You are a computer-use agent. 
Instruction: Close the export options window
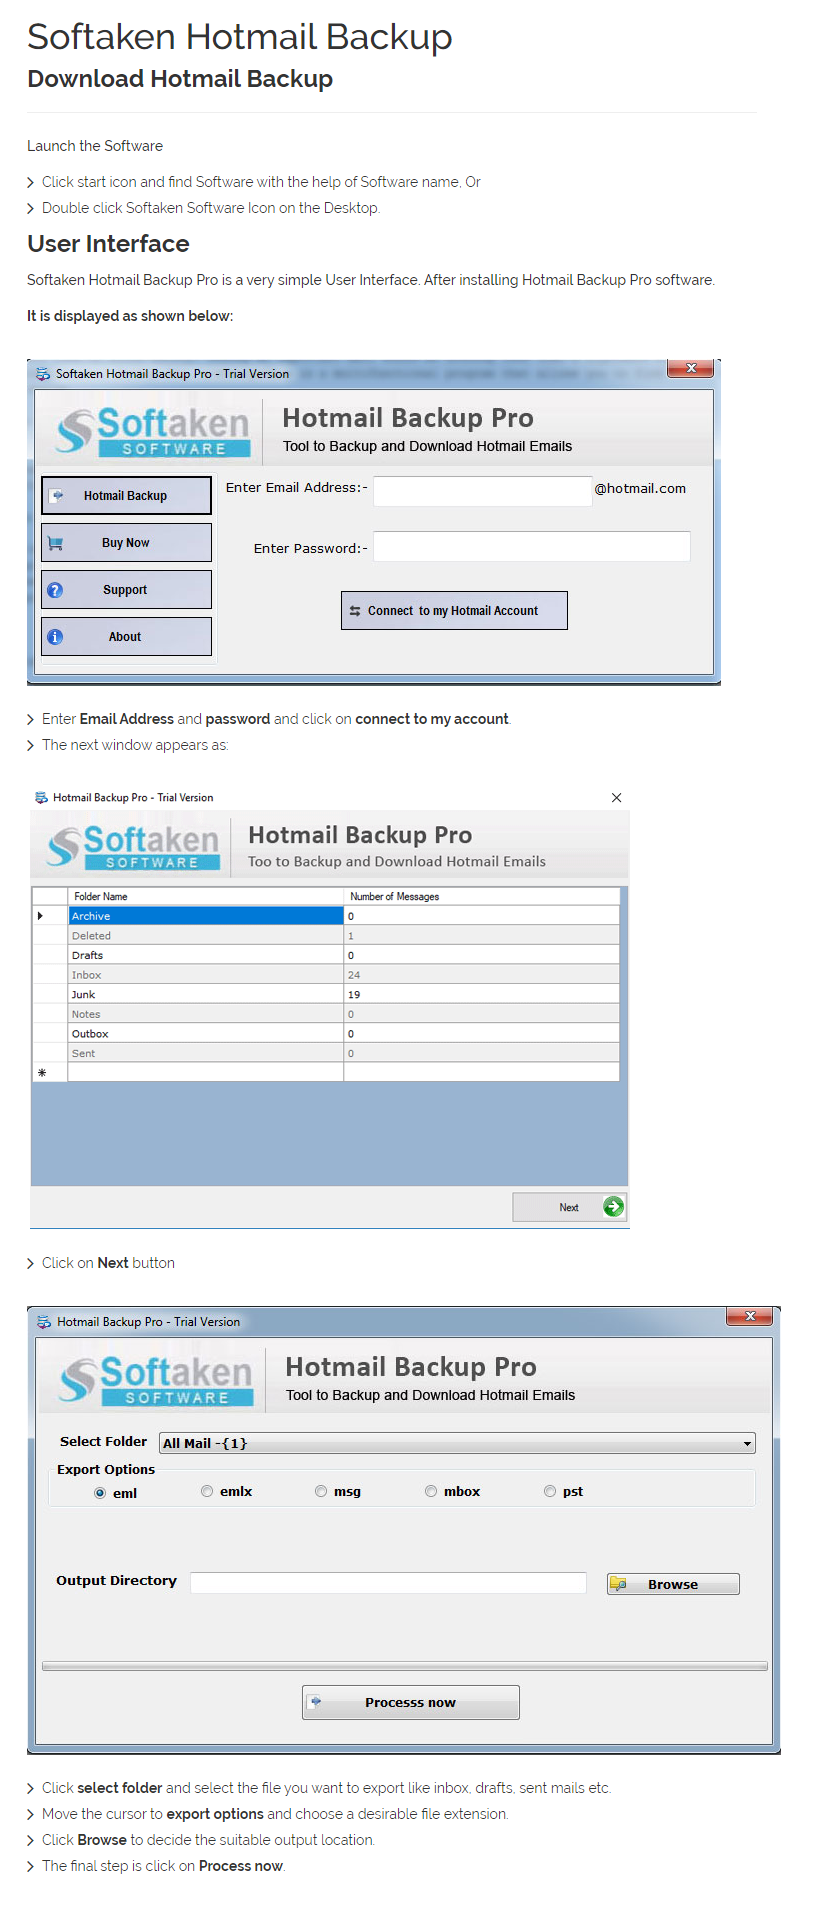tap(750, 1316)
